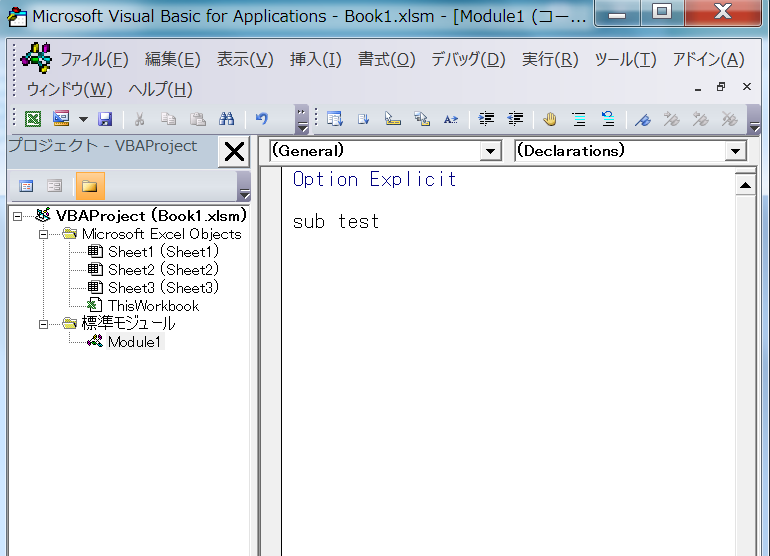Select Module1 in project tree
This screenshot has height=556, width=770.
135,342
